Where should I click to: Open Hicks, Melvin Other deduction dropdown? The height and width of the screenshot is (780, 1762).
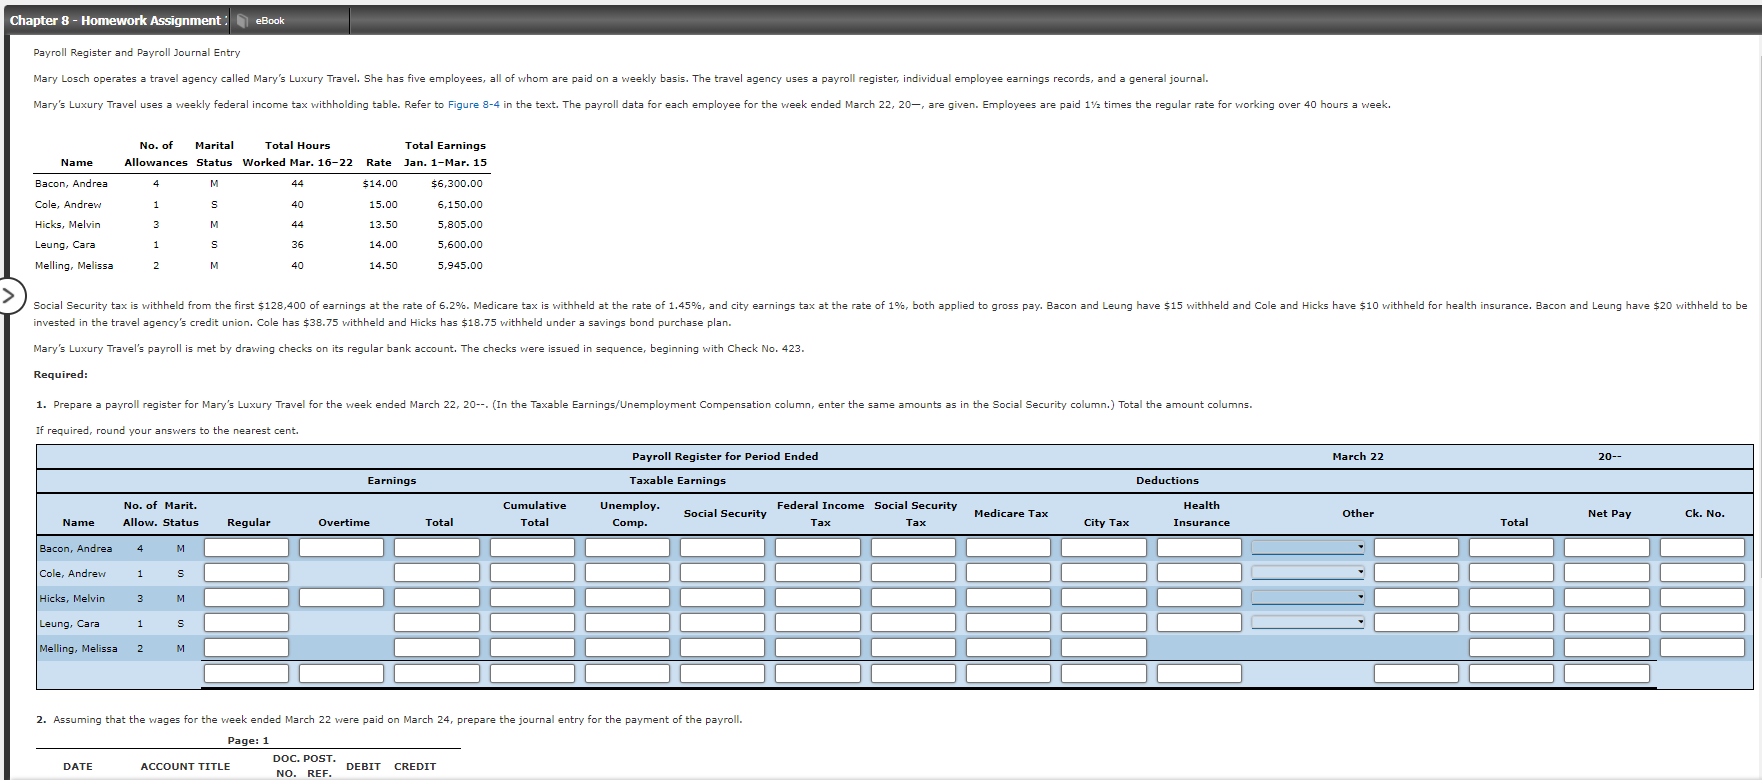pos(1308,598)
